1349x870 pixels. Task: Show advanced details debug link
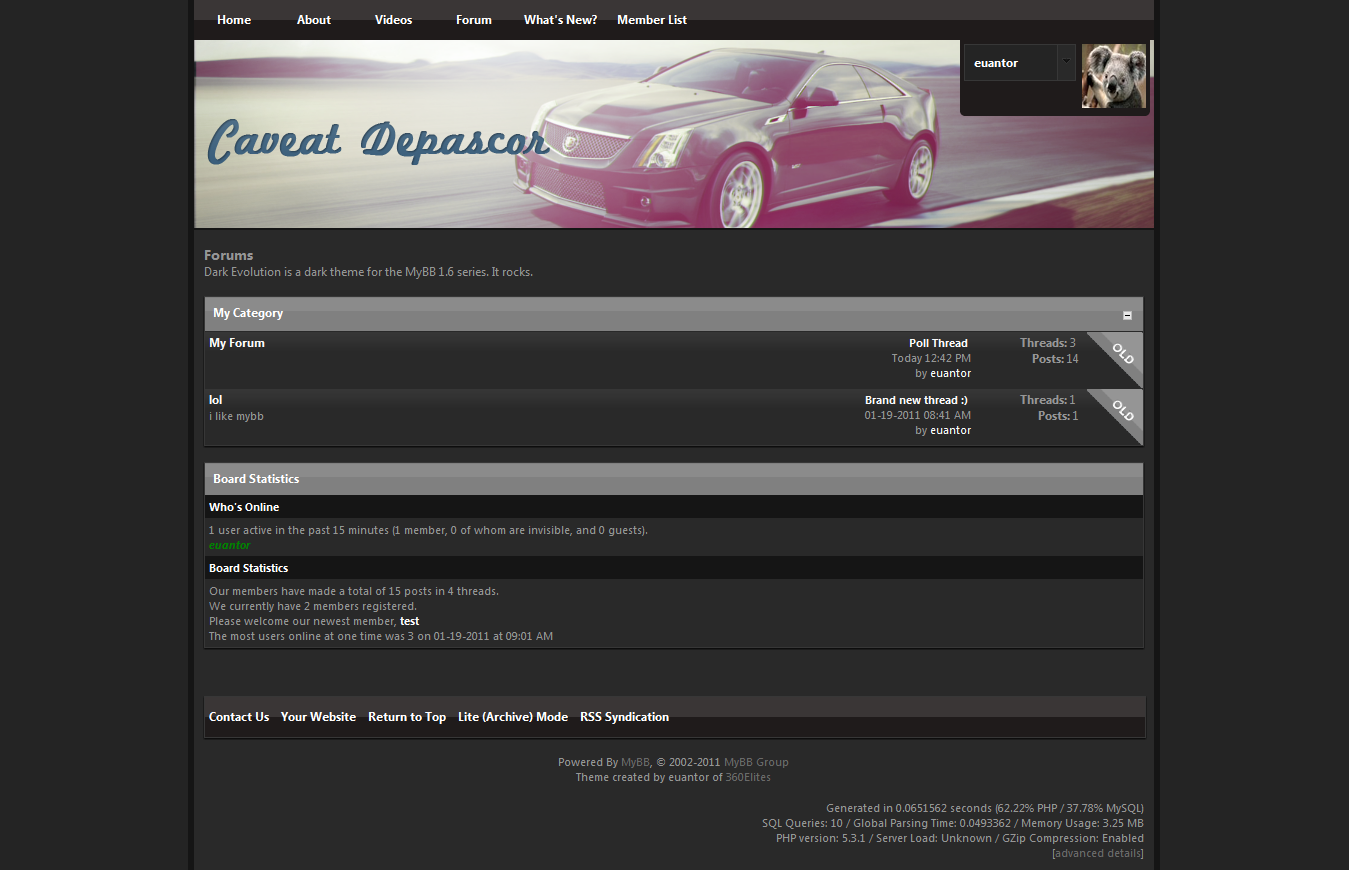[1098, 853]
